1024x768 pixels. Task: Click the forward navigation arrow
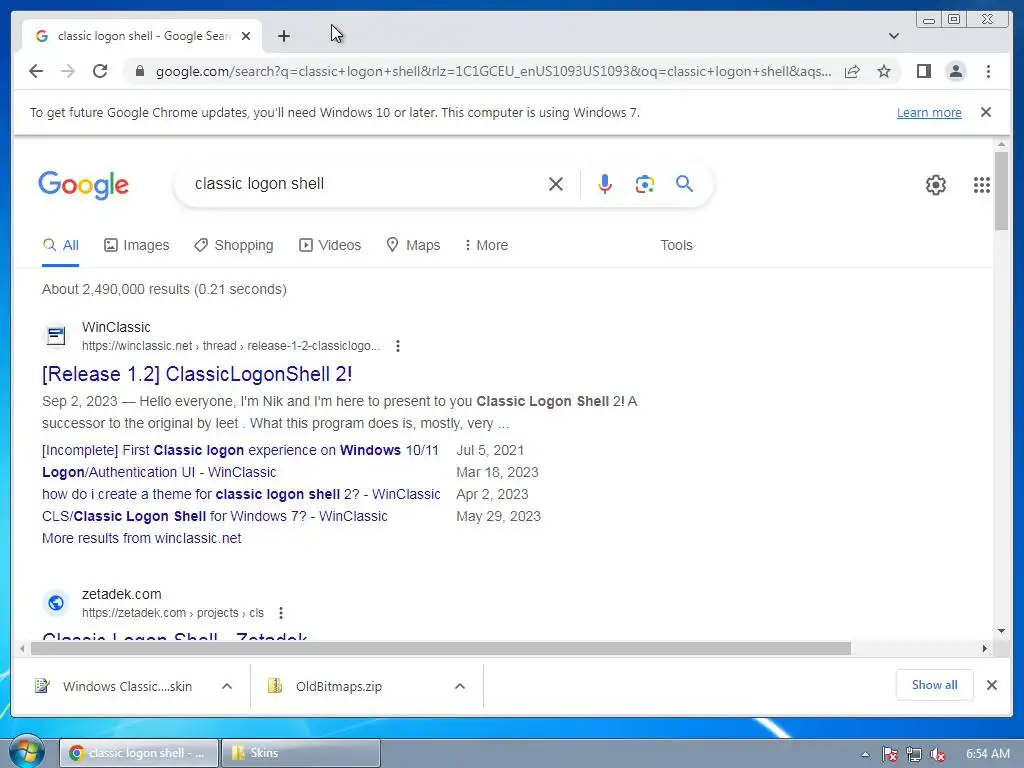click(x=68, y=71)
